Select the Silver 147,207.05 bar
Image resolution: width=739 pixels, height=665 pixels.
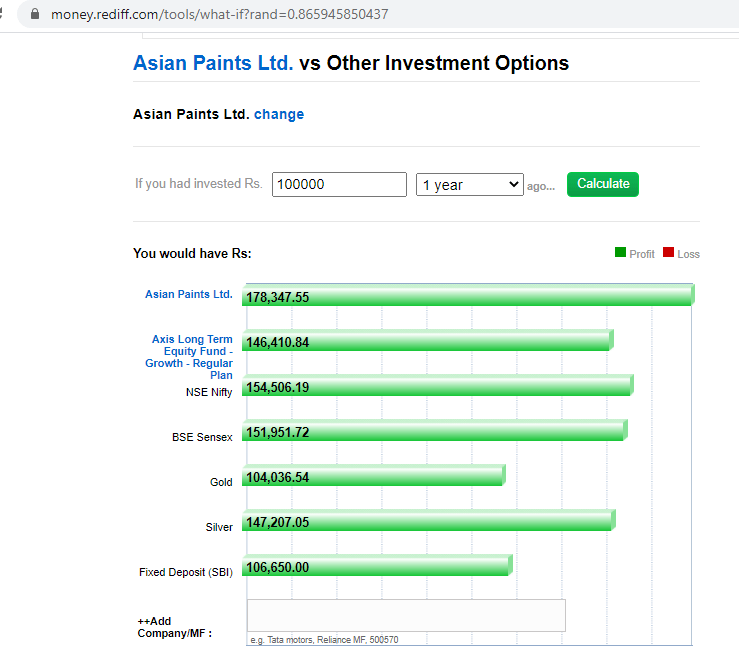click(429, 520)
